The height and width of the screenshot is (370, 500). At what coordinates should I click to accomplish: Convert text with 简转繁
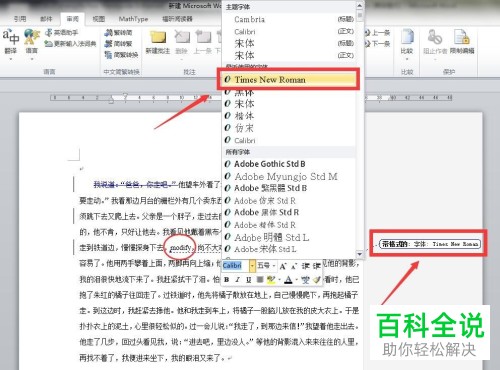point(118,44)
